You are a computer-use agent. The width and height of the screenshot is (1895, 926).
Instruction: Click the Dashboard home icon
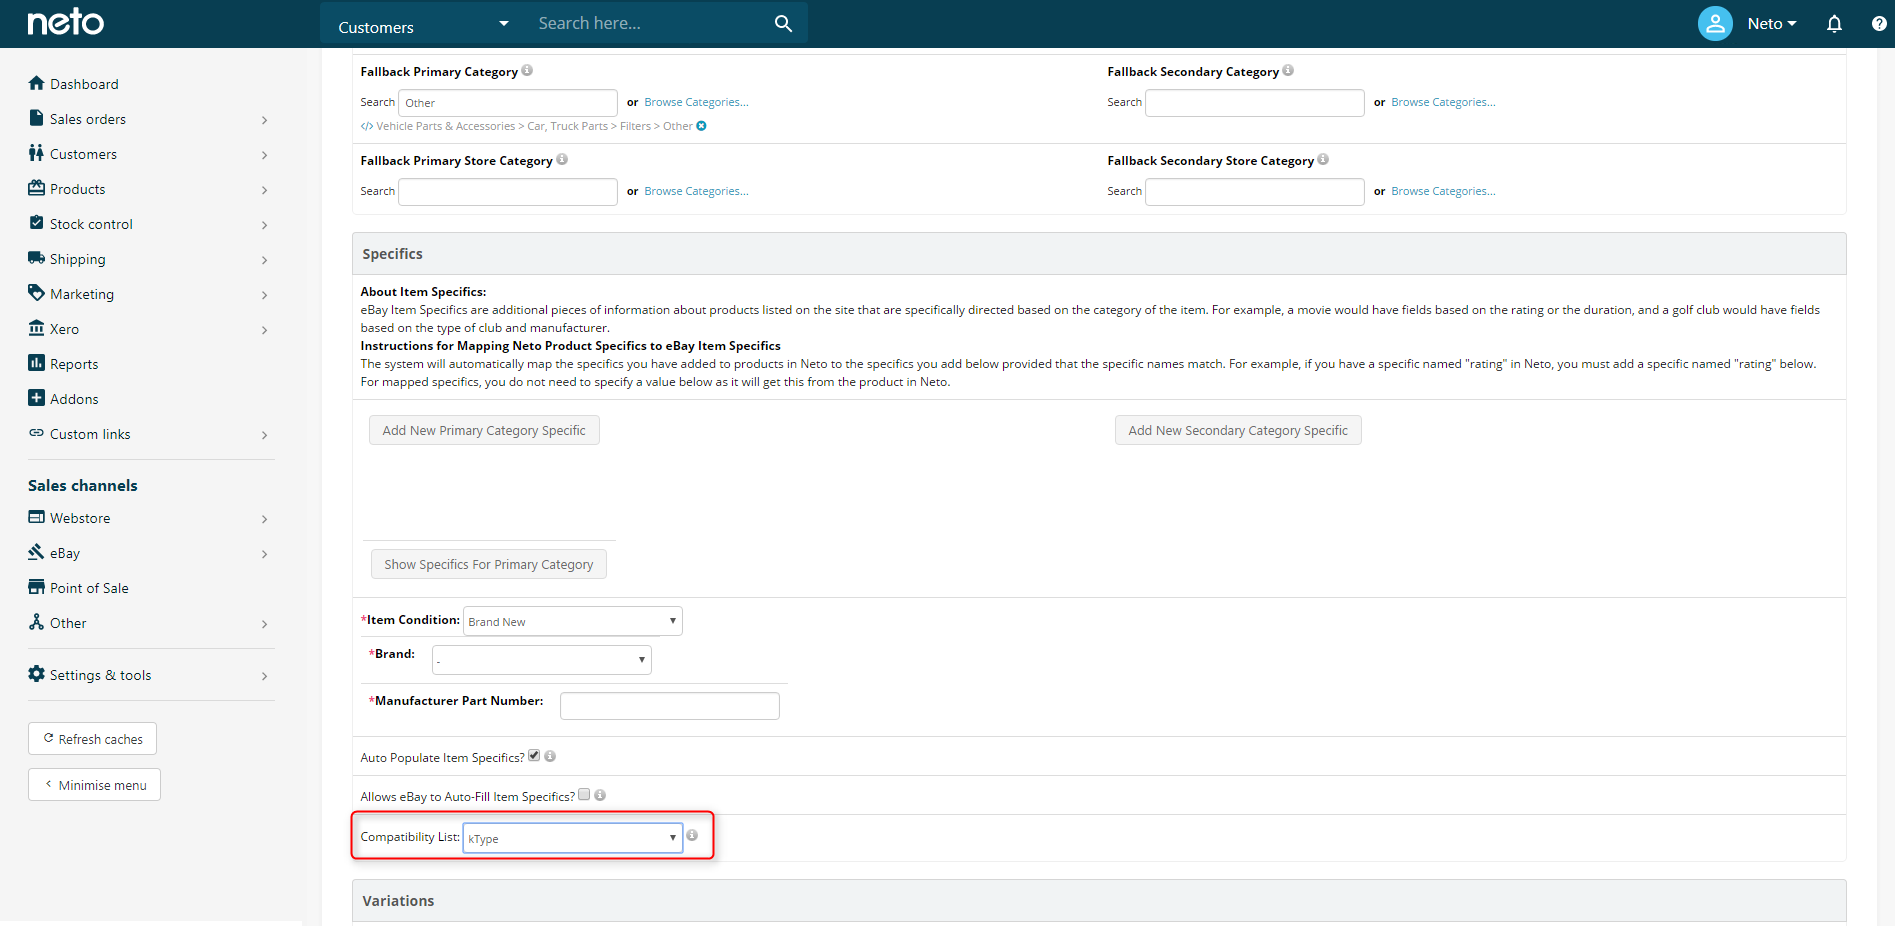tap(37, 83)
